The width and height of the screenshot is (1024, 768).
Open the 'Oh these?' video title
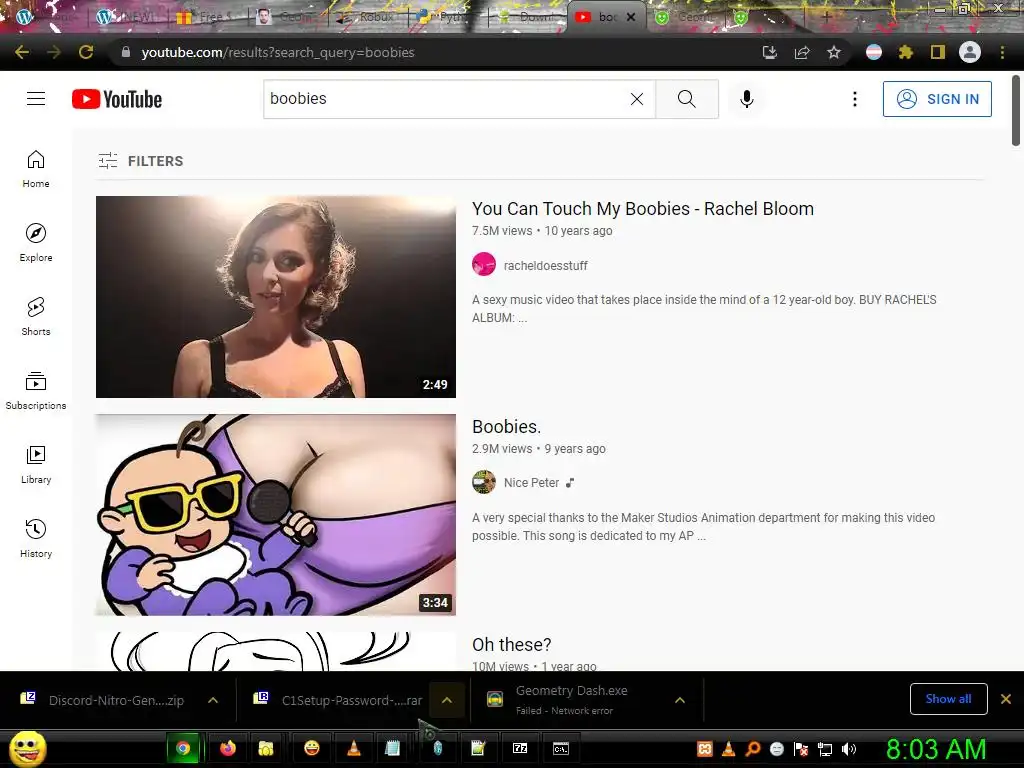pyautogui.click(x=511, y=645)
